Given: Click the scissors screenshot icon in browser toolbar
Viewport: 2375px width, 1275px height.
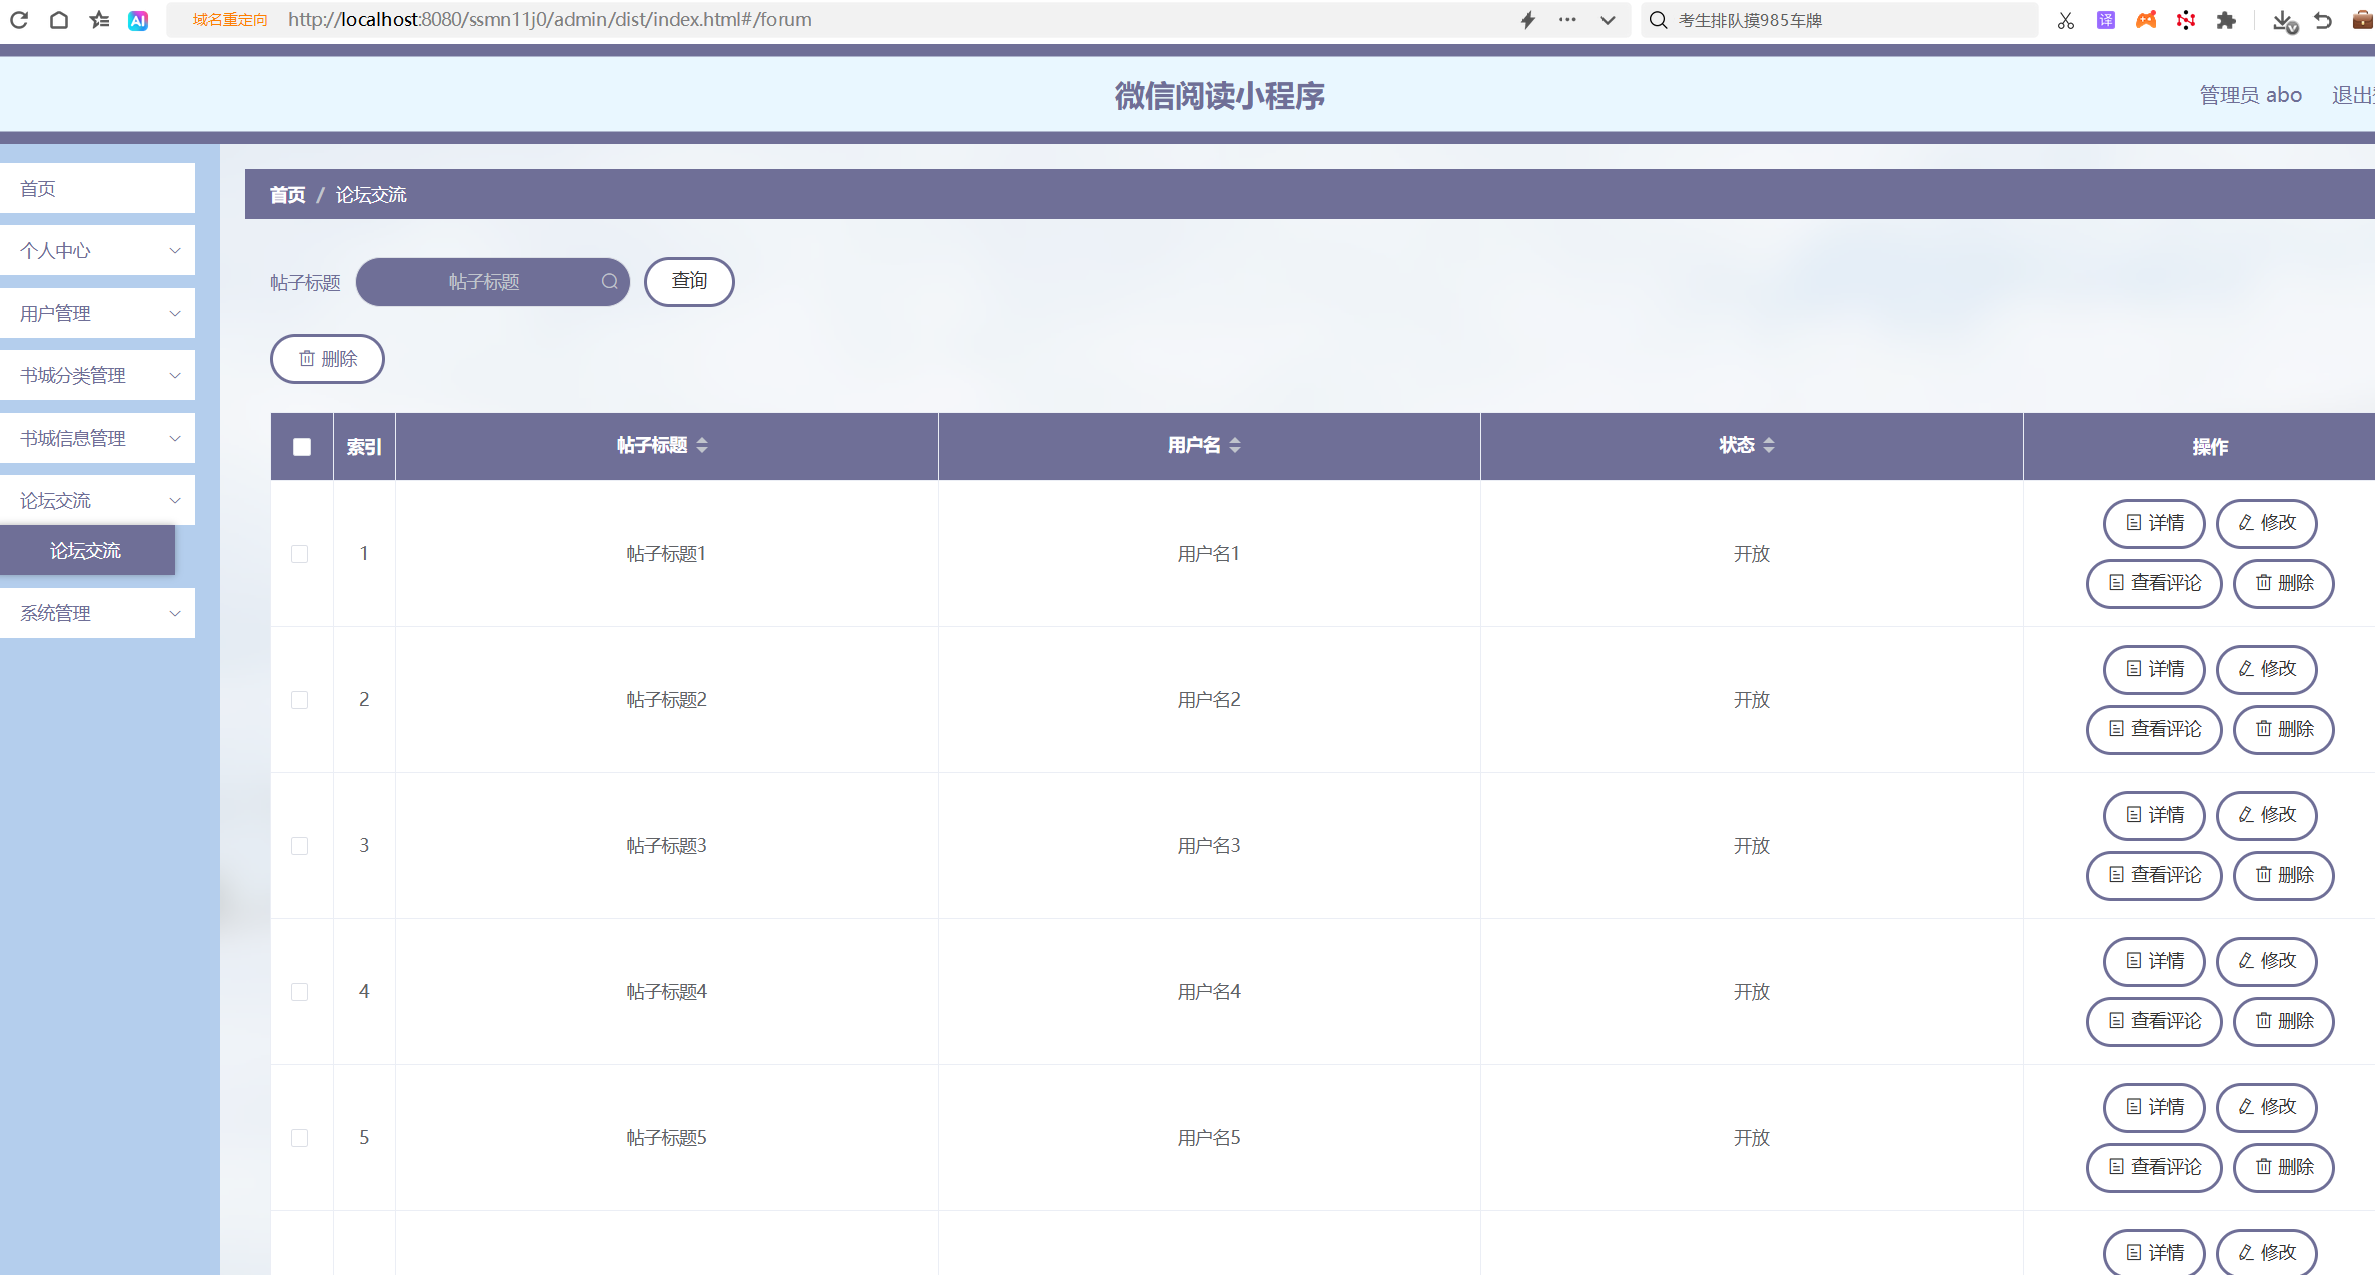Looking at the screenshot, I should coord(2066,20).
